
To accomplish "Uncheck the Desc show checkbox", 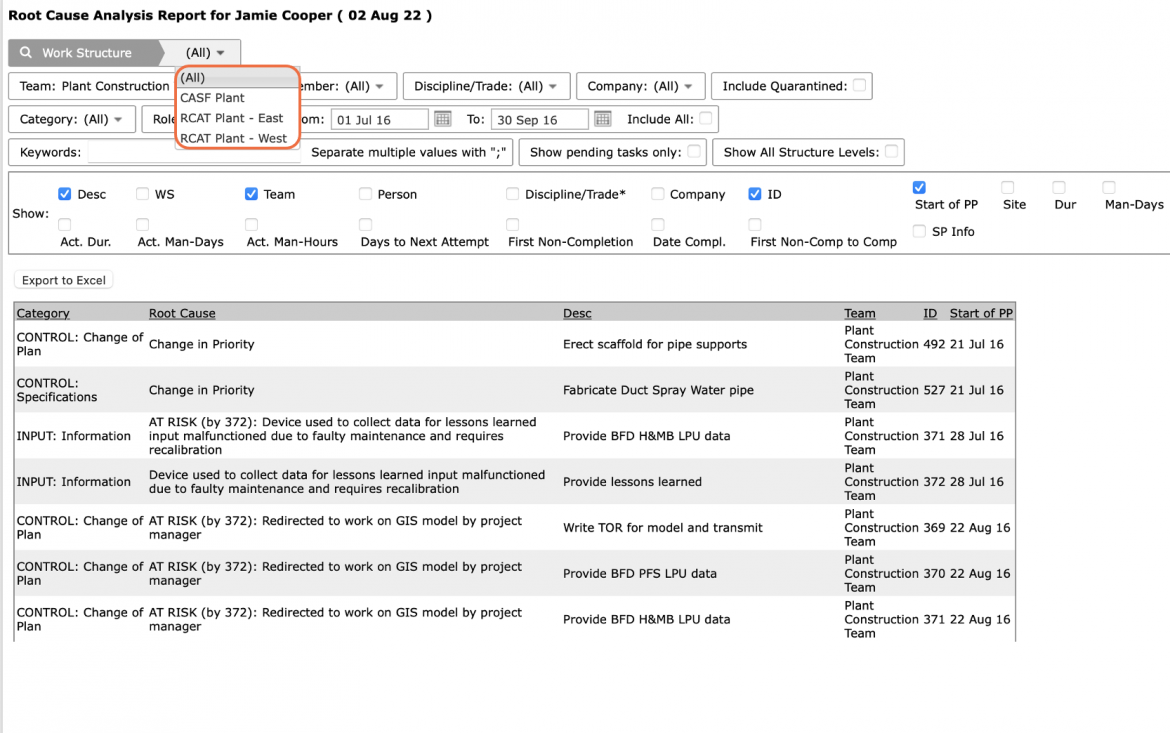I will 65,194.
